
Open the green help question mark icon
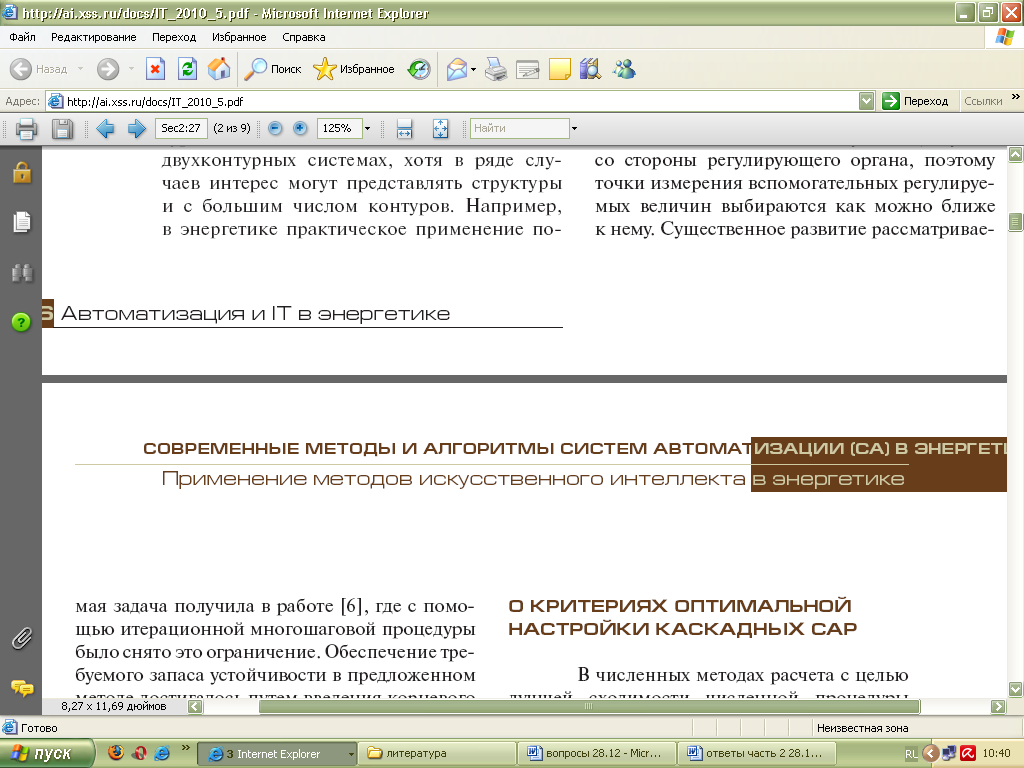click(21, 321)
